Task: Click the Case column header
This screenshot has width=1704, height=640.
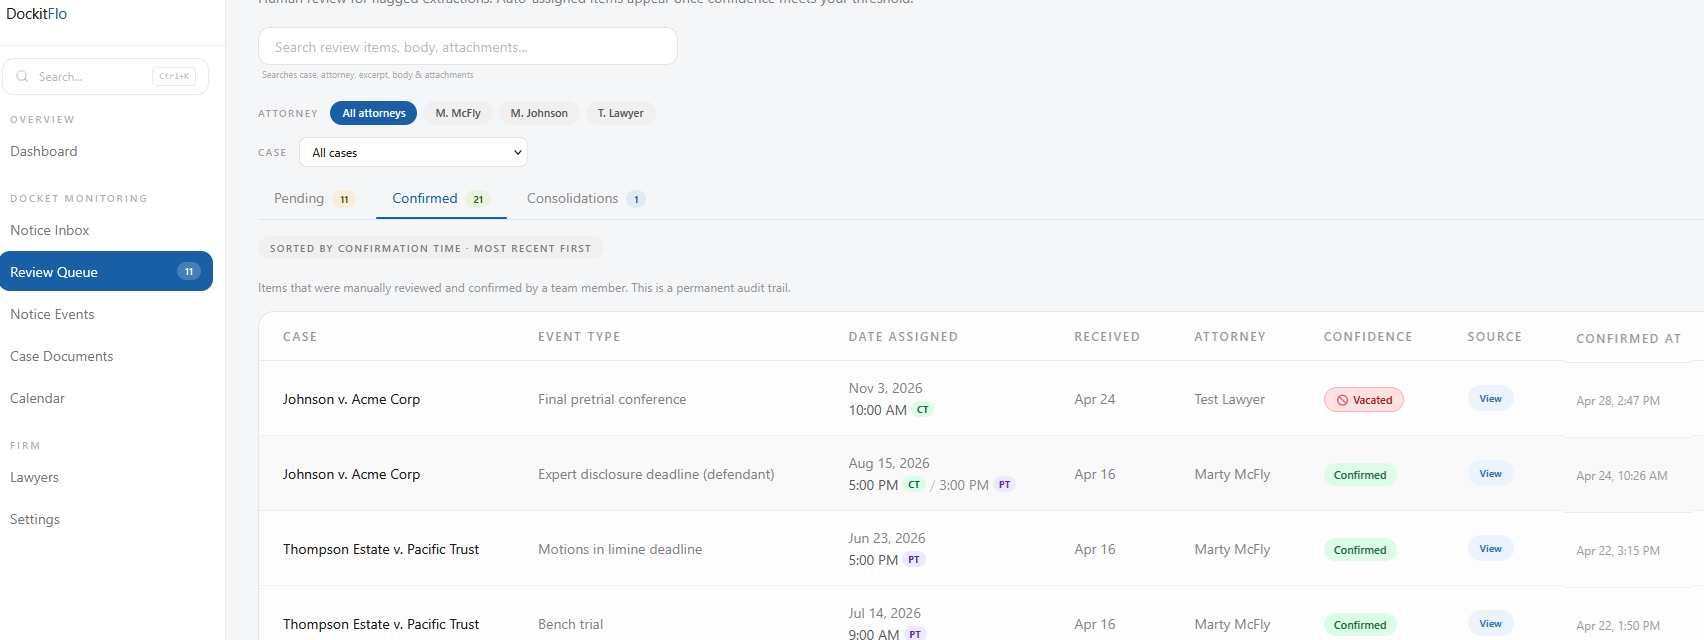Action: click(300, 337)
